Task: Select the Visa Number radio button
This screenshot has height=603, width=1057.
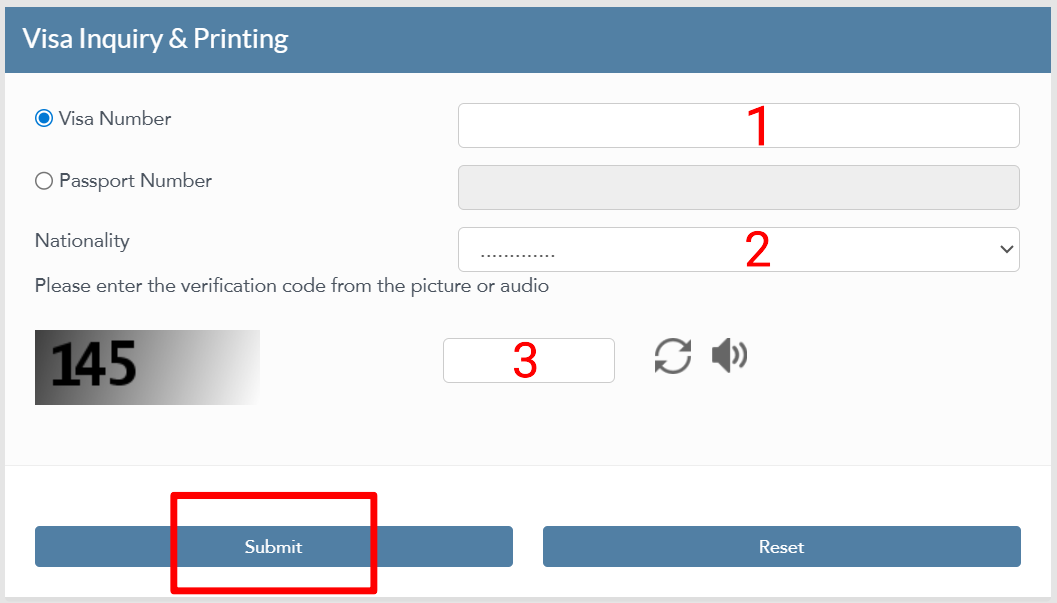Action: [x=43, y=119]
